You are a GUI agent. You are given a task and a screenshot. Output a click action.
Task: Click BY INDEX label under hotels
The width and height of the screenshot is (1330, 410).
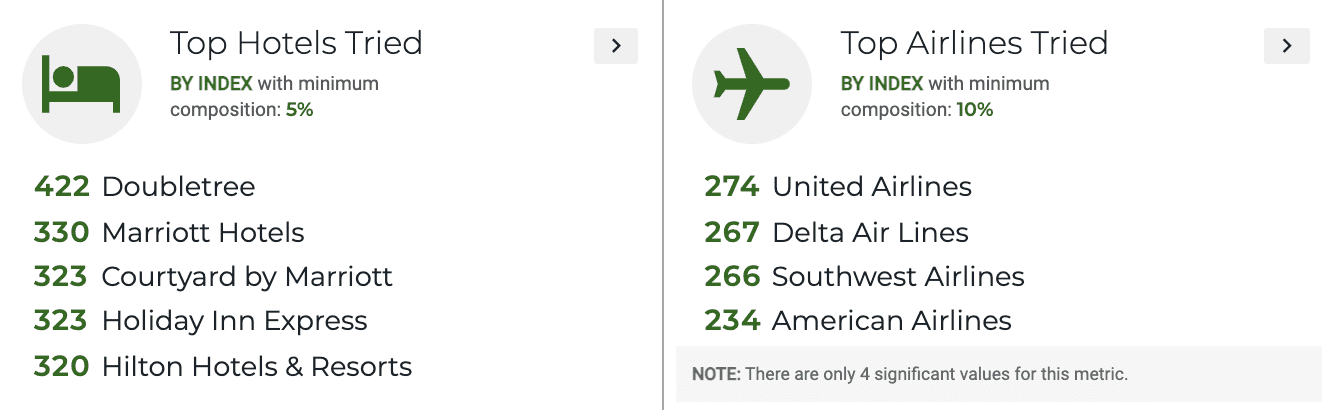click(211, 84)
